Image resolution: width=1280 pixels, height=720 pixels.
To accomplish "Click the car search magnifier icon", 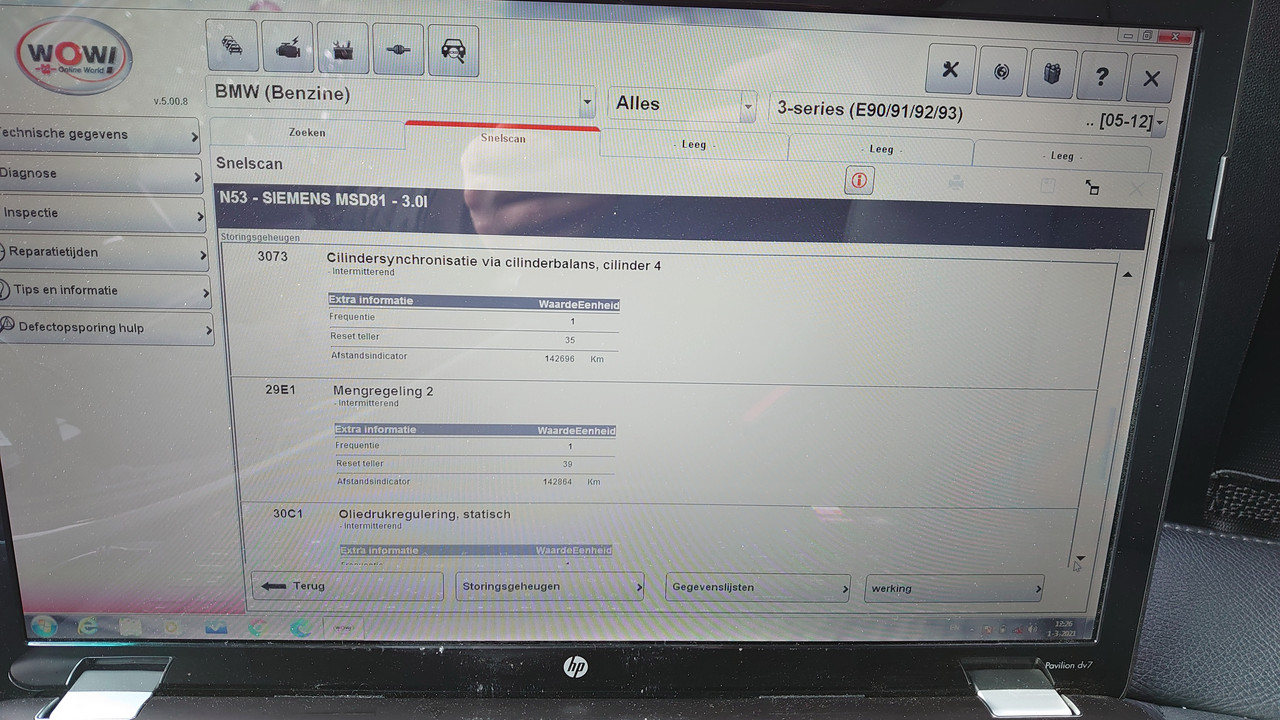I will point(453,50).
